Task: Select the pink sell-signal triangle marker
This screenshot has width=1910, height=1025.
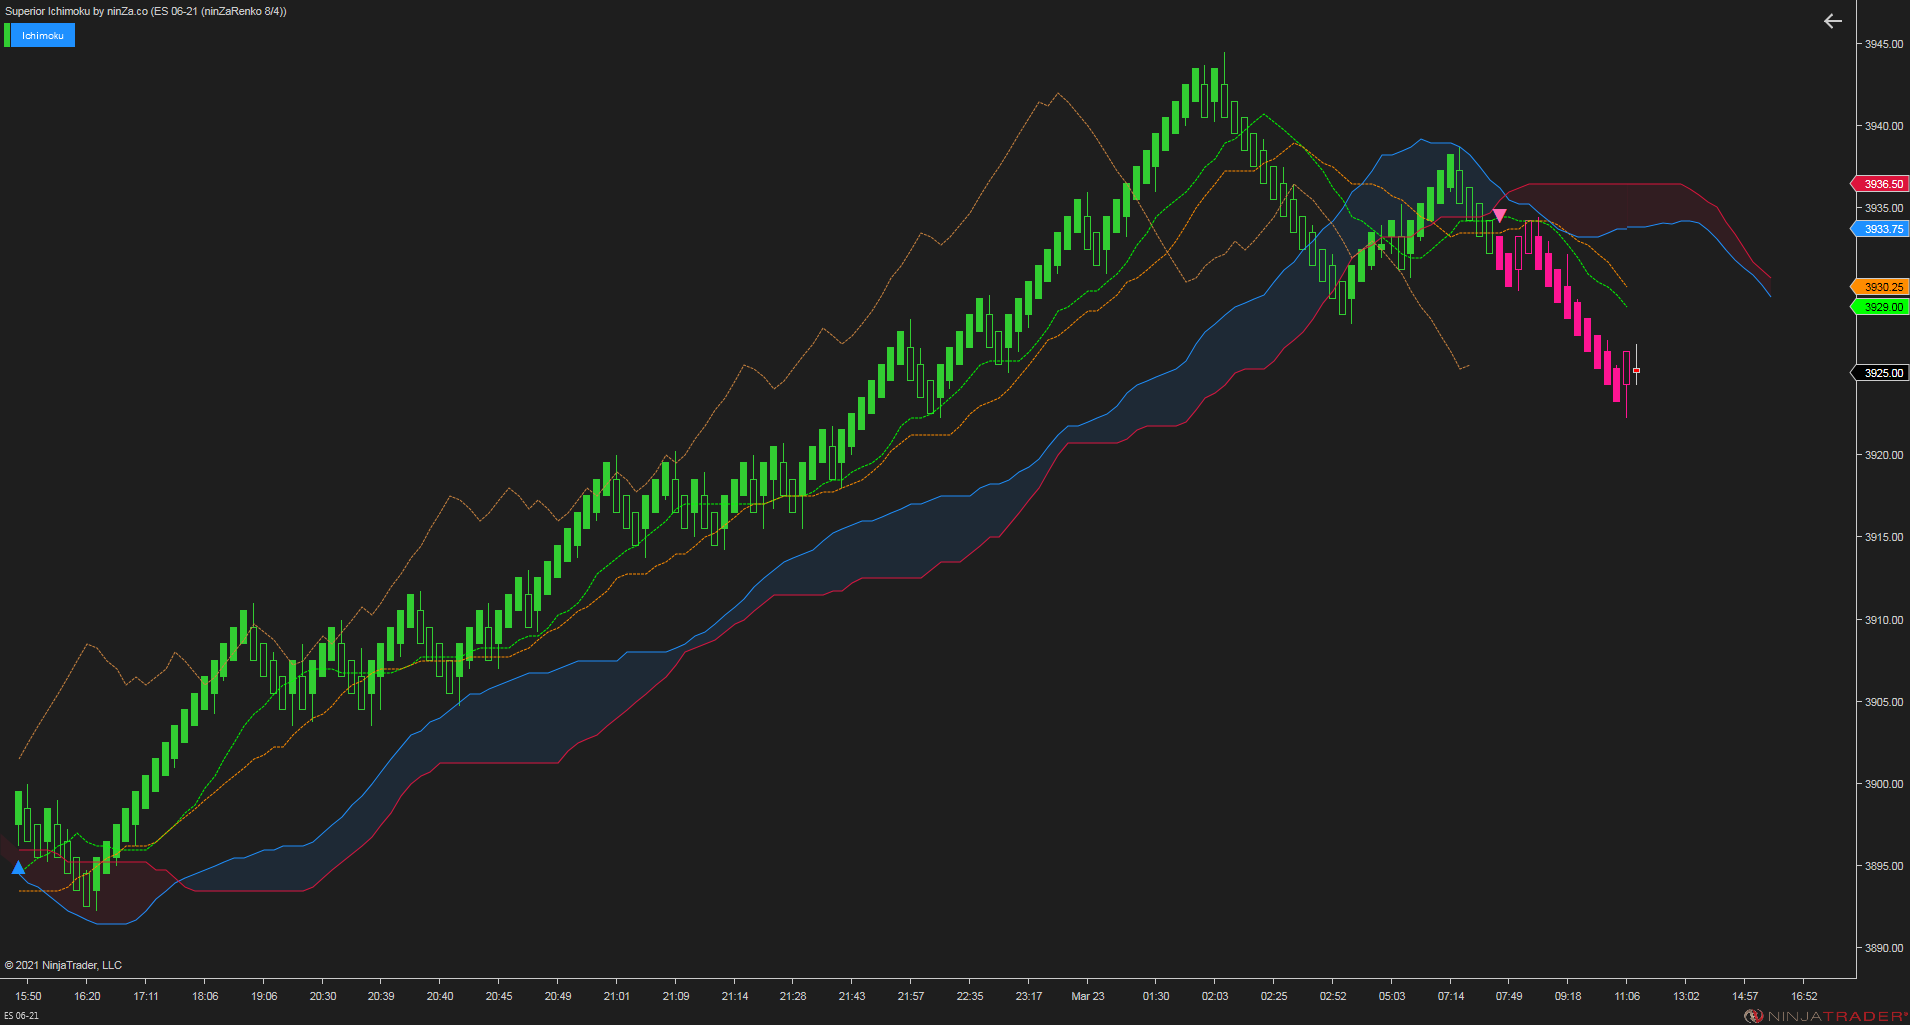Action: tap(1500, 214)
